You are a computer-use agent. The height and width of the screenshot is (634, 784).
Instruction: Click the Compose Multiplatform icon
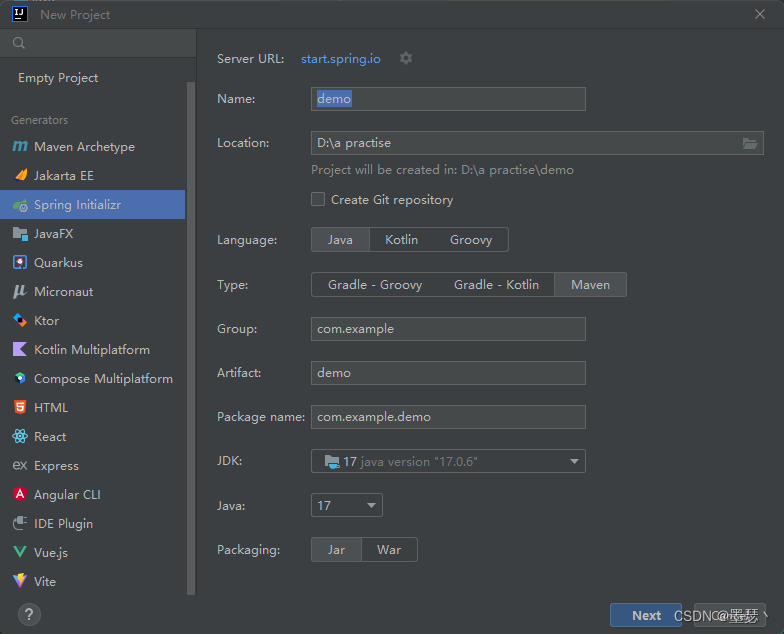pos(20,378)
